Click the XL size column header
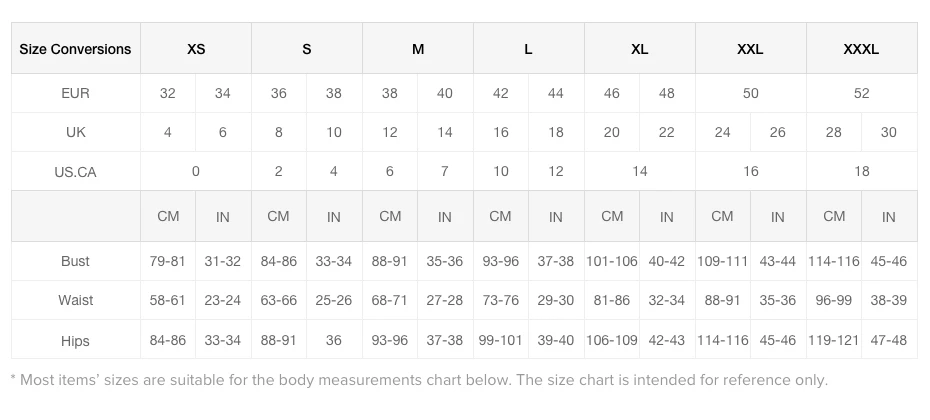 point(640,49)
